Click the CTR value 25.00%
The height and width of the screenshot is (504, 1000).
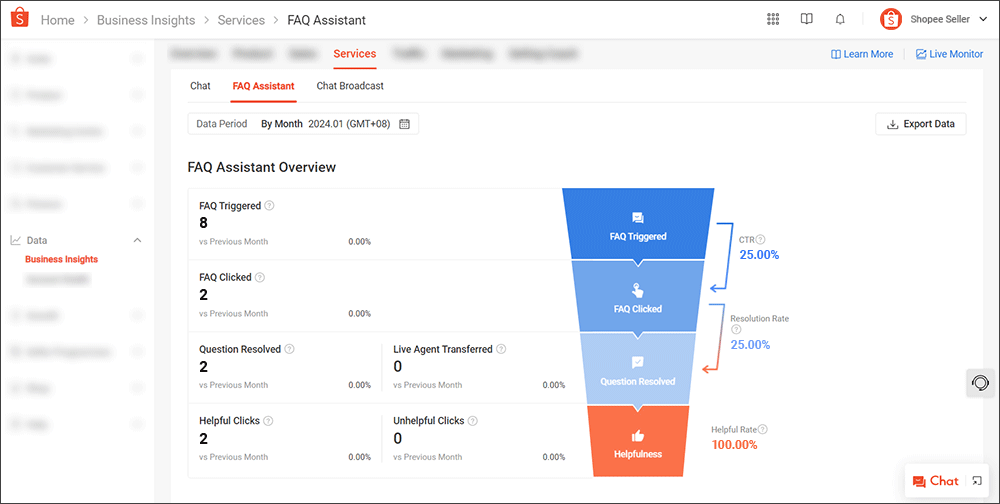[759, 255]
